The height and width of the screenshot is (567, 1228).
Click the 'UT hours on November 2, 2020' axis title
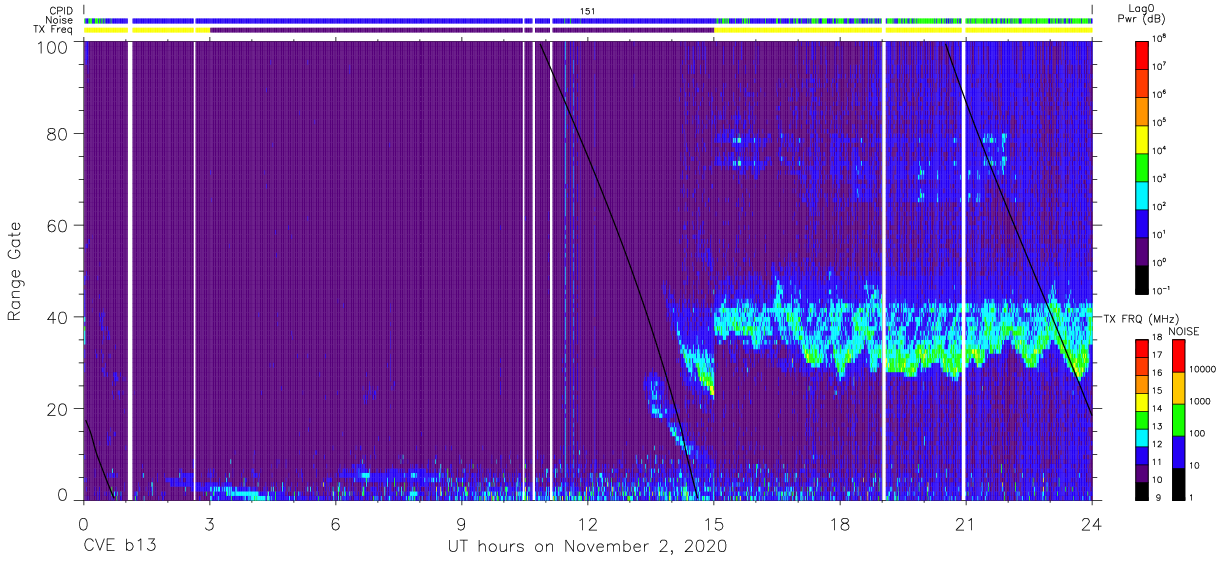click(x=587, y=547)
